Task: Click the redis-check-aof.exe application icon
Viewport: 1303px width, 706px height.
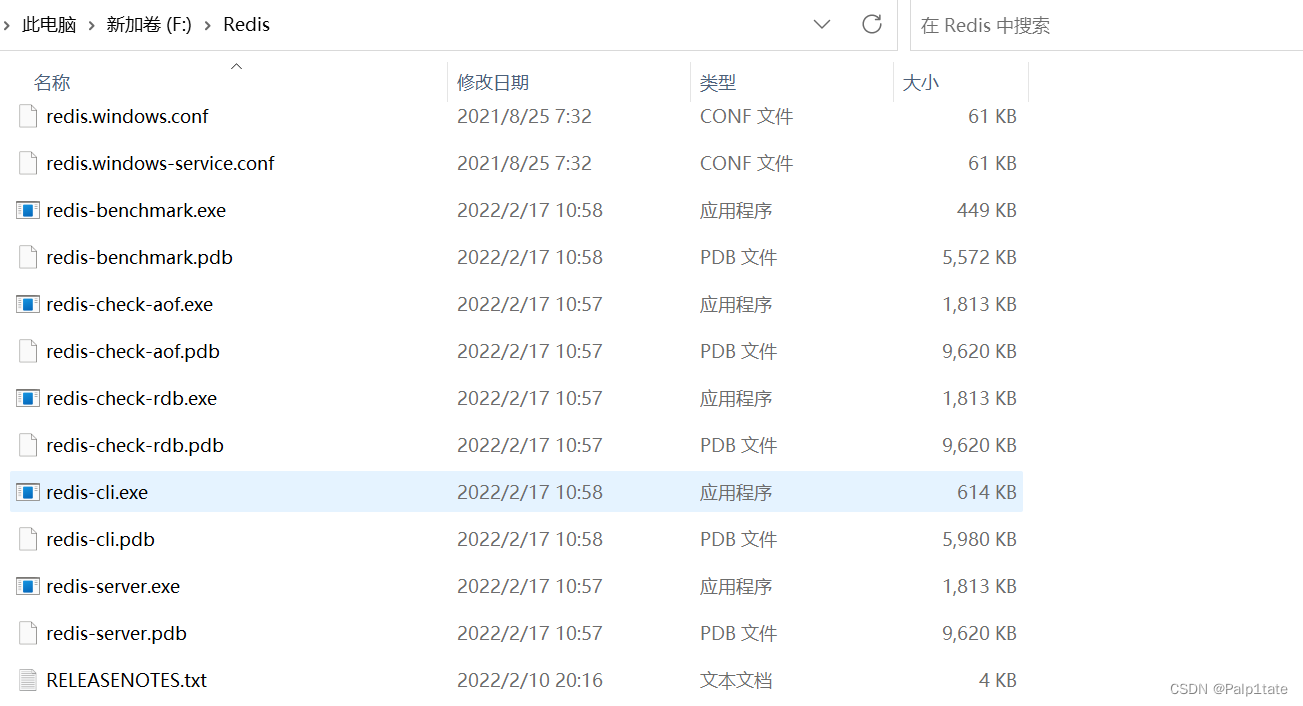Action: pos(28,304)
